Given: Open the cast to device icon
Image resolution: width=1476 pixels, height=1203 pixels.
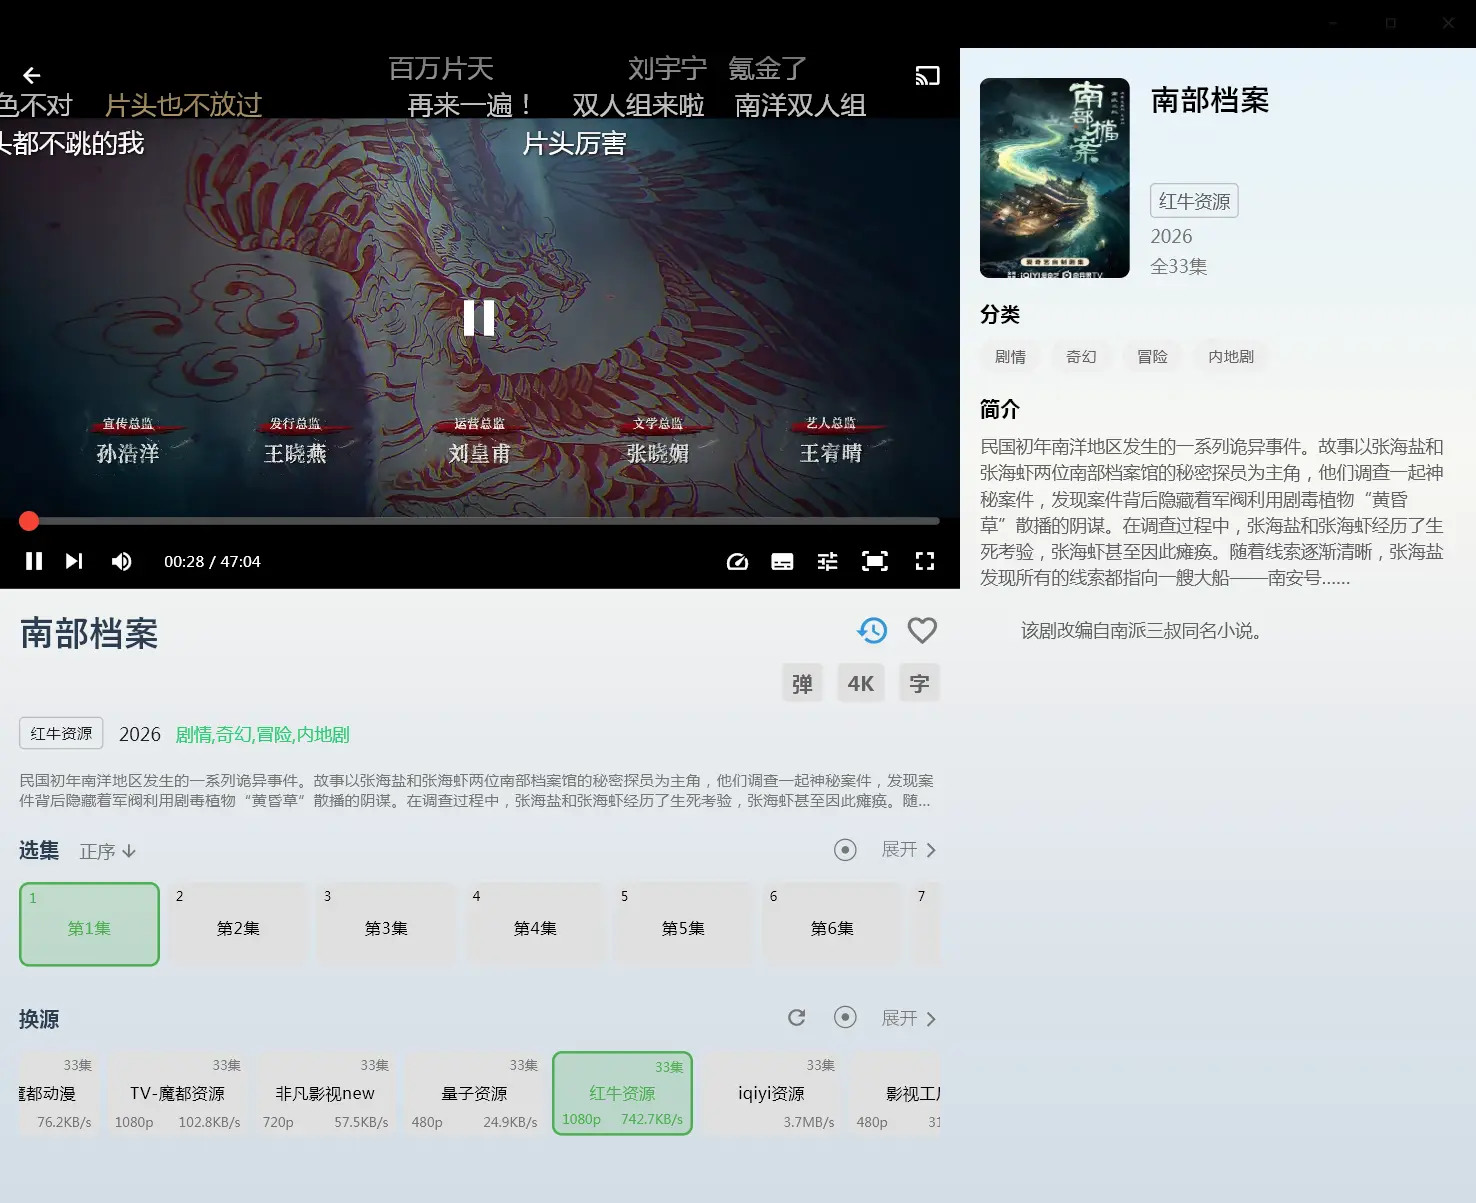Looking at the screenshot, I should [927, 75].
